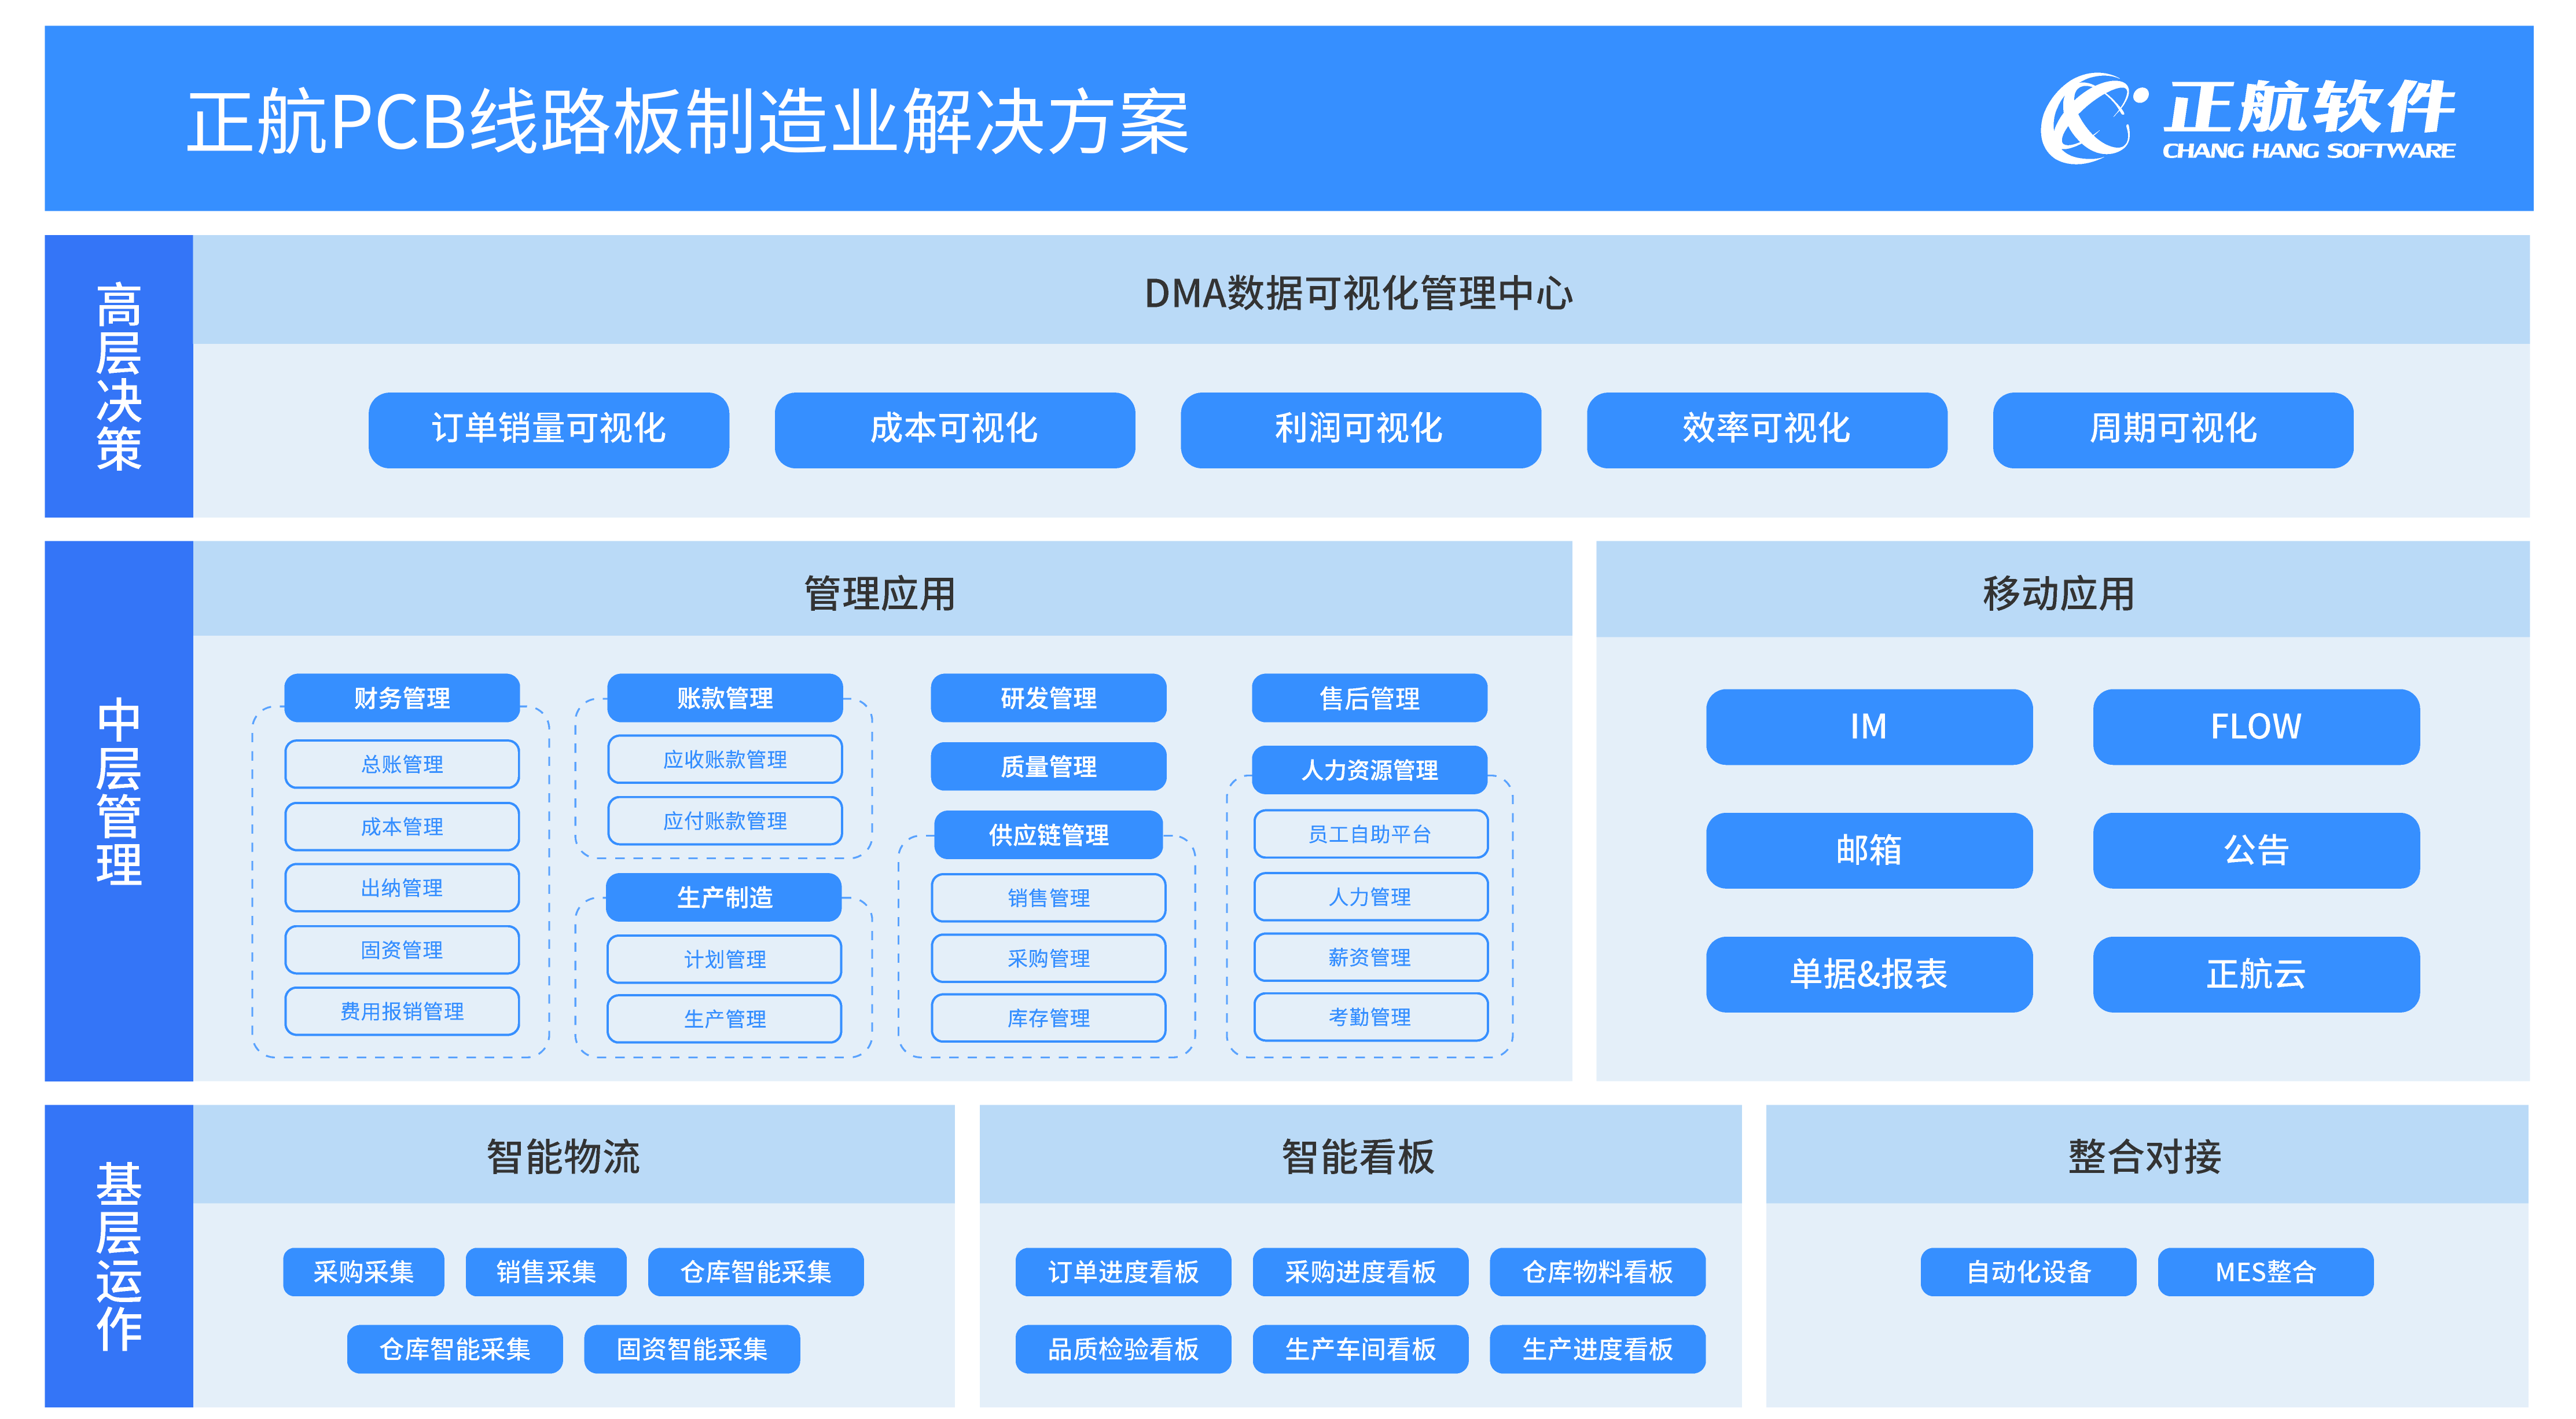Choose 计划管理
The height and width of the screenshot is (1419, 2576).
725,959
